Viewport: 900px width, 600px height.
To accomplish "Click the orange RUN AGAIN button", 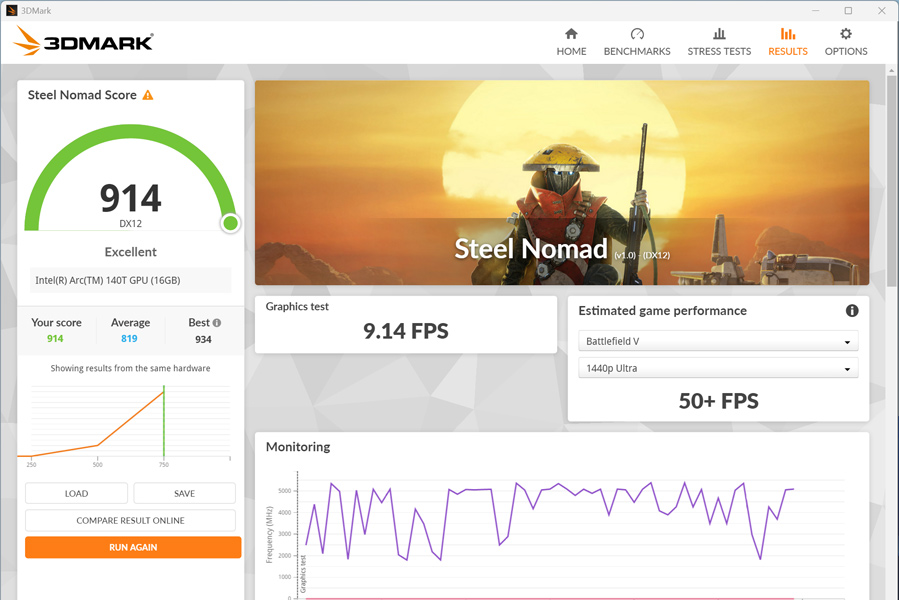I will (133, 547).
